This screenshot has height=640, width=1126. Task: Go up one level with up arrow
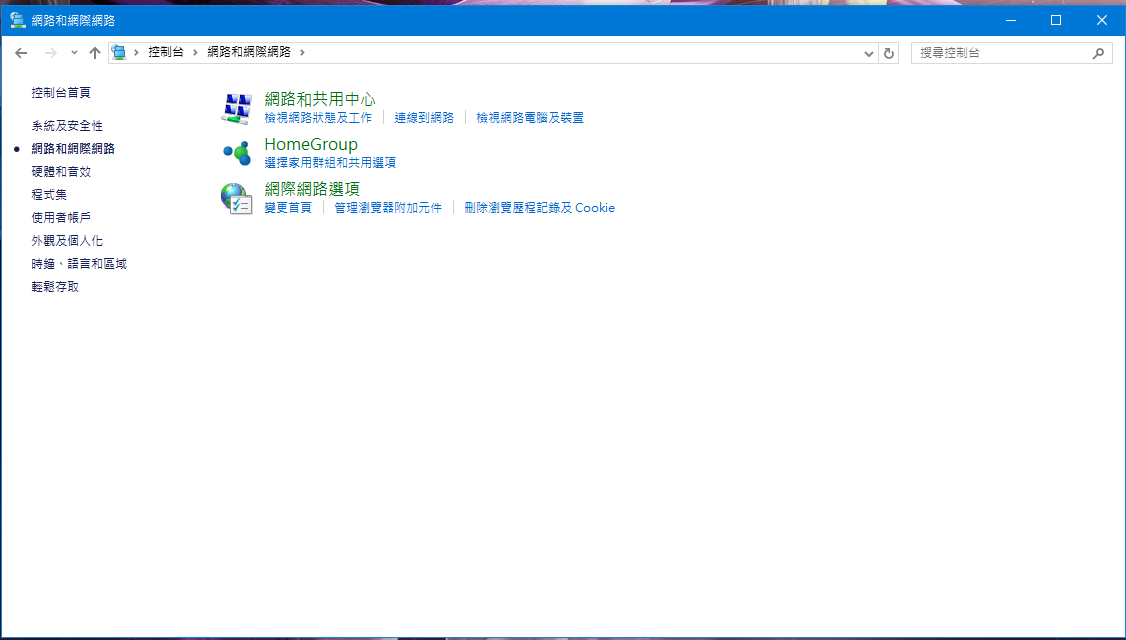[95, 52]
